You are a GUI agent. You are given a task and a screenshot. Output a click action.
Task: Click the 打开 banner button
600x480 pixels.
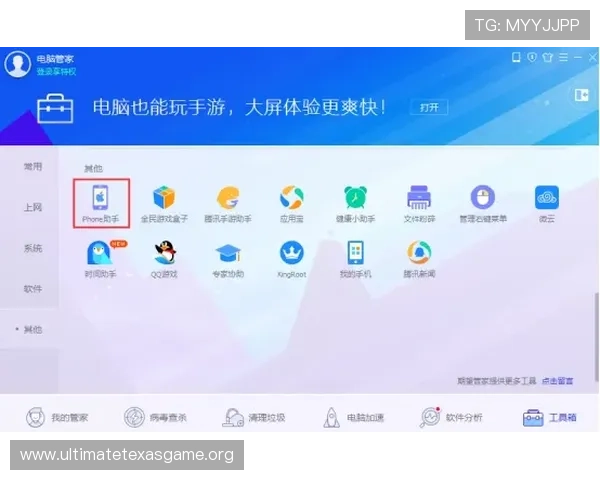click(x=429, y=108)
